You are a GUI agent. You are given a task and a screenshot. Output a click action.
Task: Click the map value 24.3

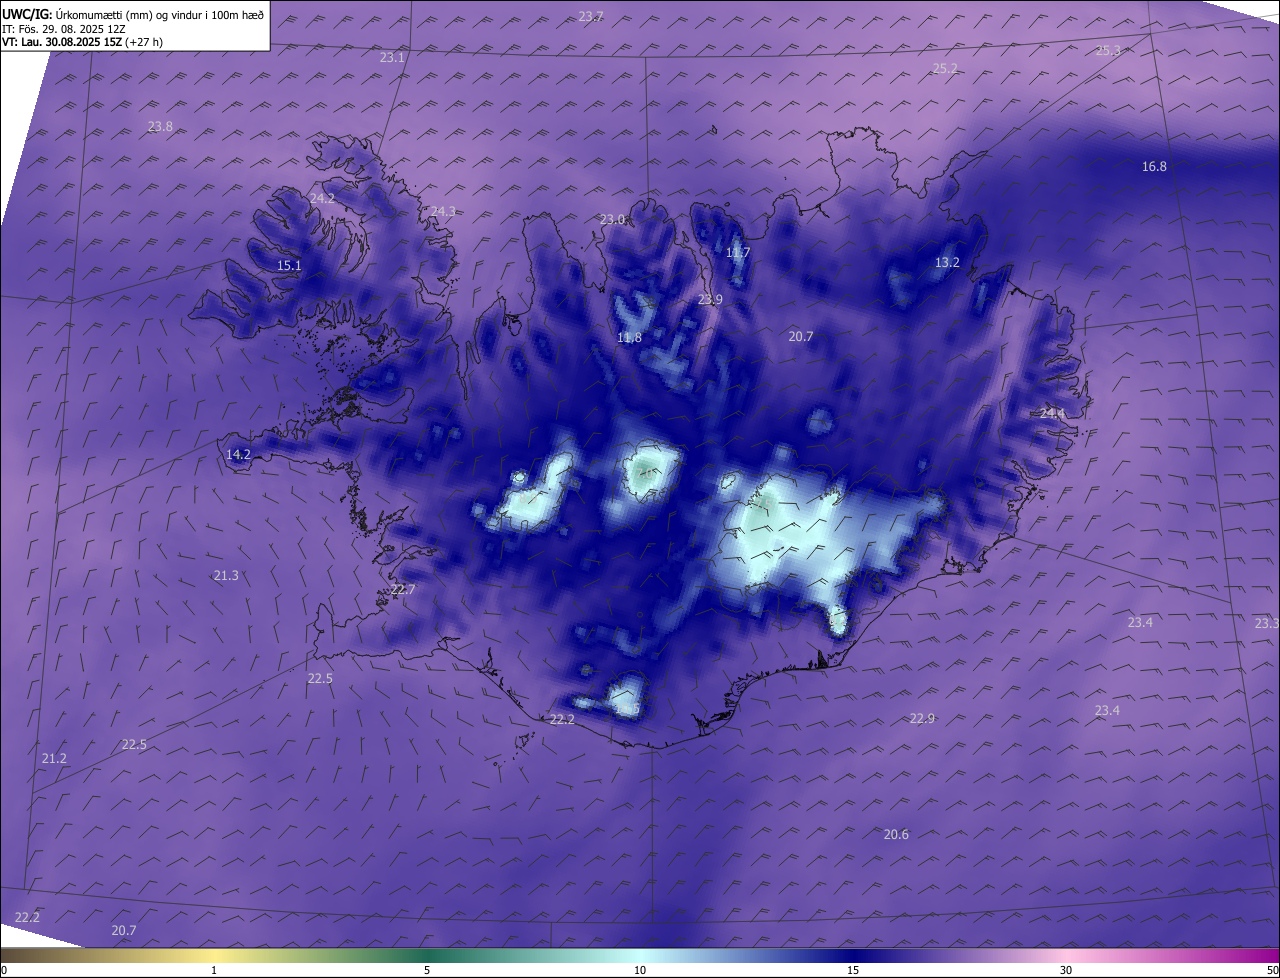(x=443, y=212)
